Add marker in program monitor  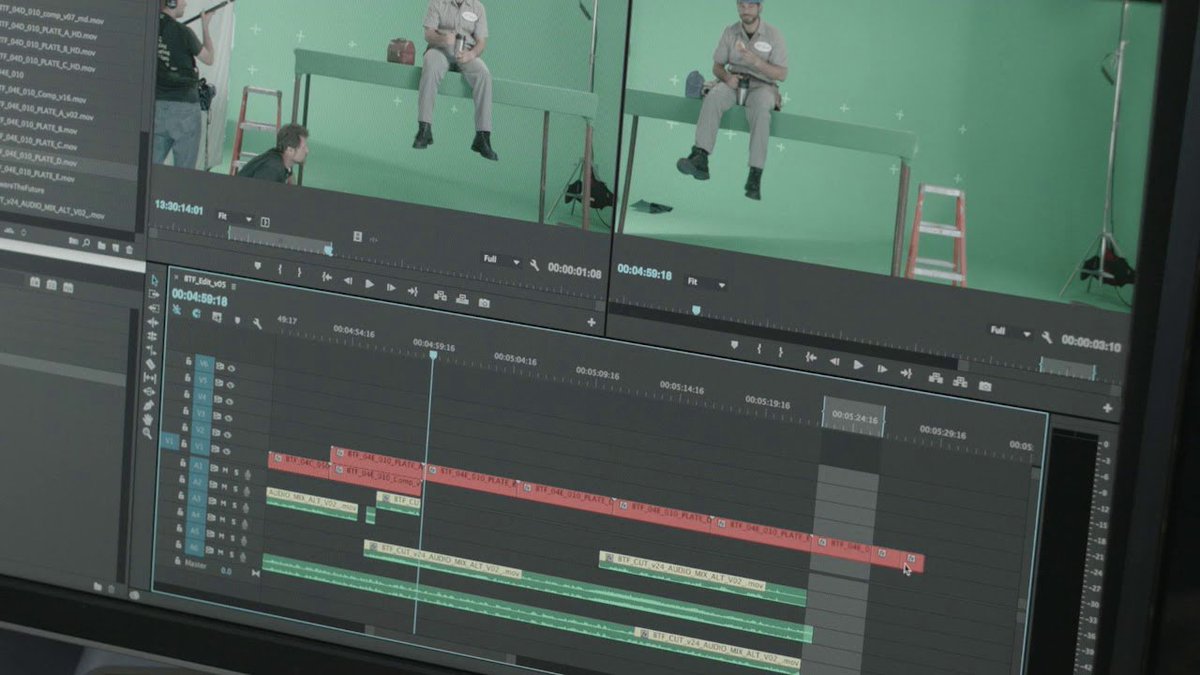click(x=735, y=344)
